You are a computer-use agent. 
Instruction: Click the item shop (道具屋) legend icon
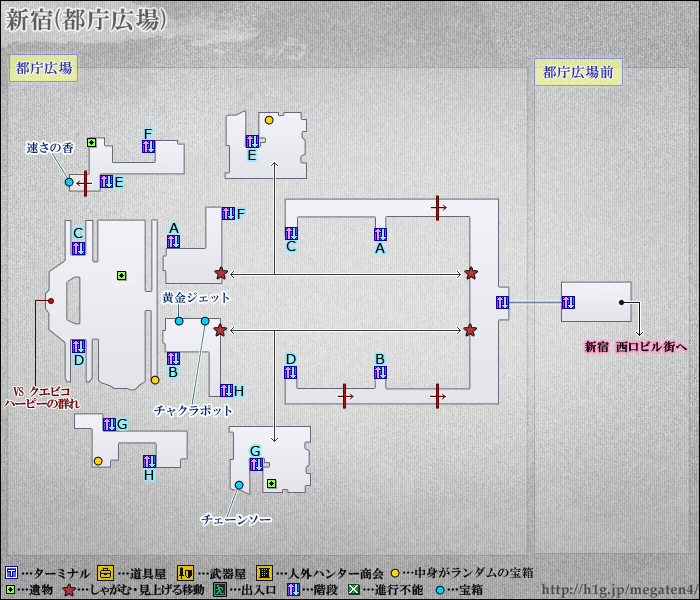105,573
